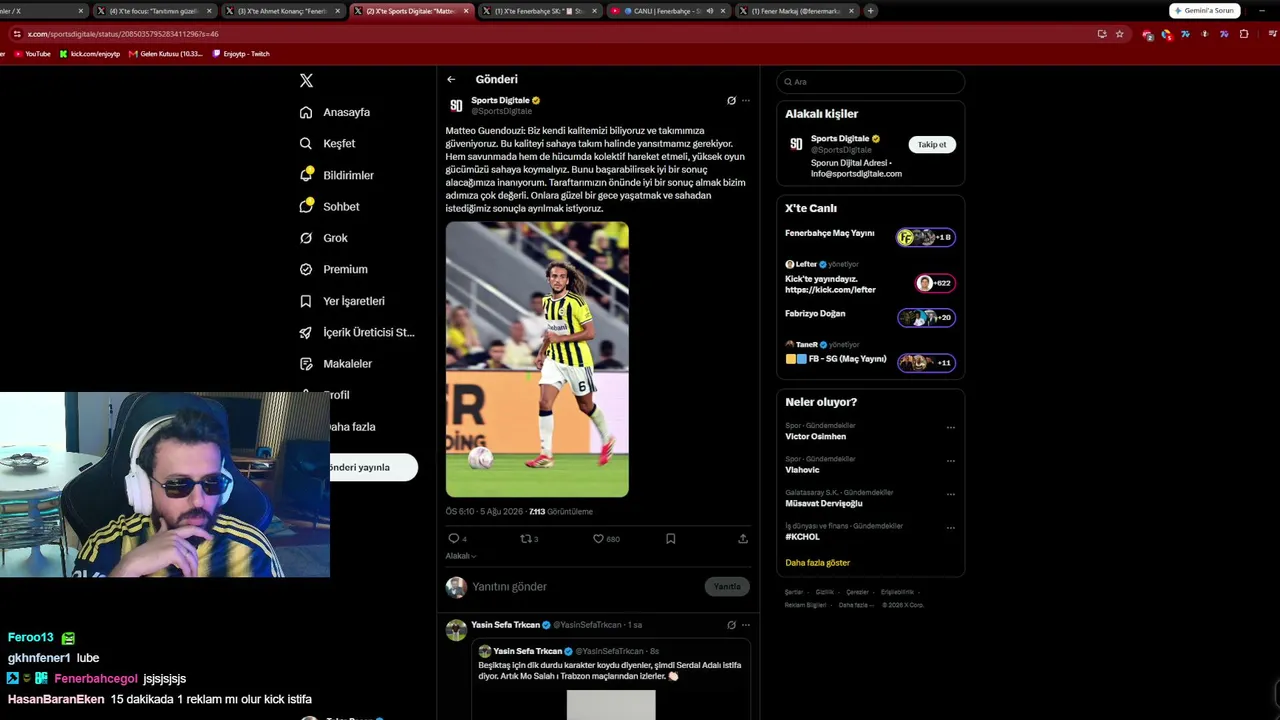Open Fabrizyo Doğan live space
Screen dimensions: 1280x720
pyautogui.click(x=870, y=316)
